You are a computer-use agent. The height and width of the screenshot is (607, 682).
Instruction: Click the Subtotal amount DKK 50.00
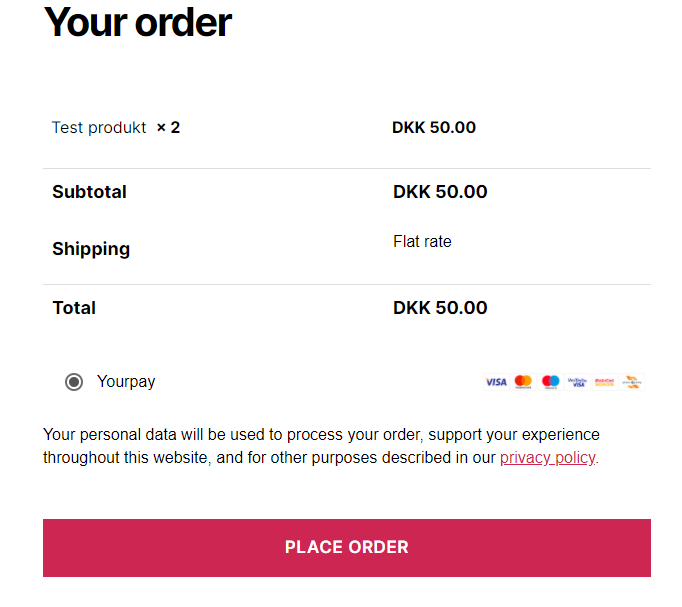pyautogui.click(x=440, y=192)
